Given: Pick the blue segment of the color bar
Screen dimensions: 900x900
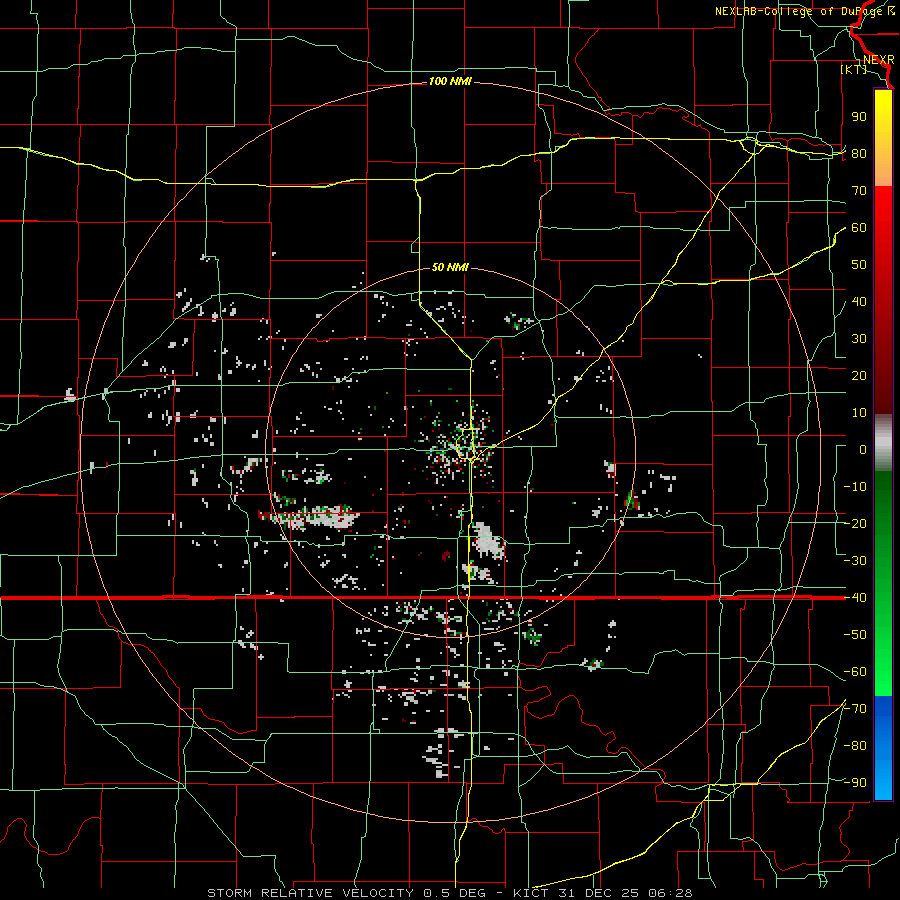Looking at the screenshot, I should click(x=883, y=748).
